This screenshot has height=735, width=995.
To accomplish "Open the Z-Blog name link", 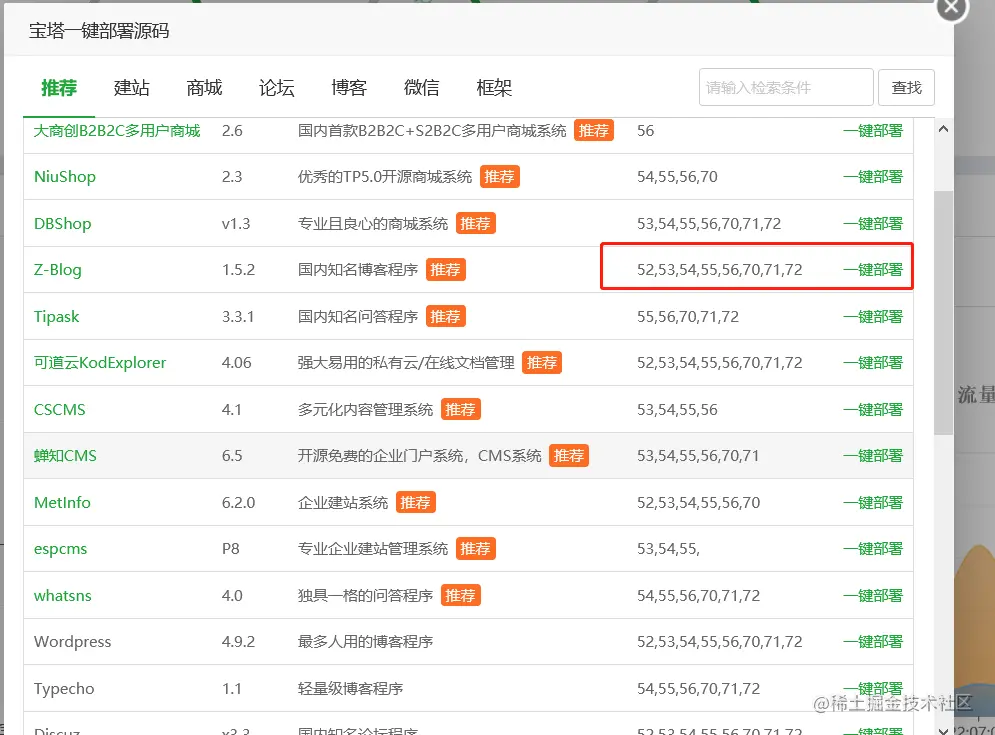I will click(57, 270).
